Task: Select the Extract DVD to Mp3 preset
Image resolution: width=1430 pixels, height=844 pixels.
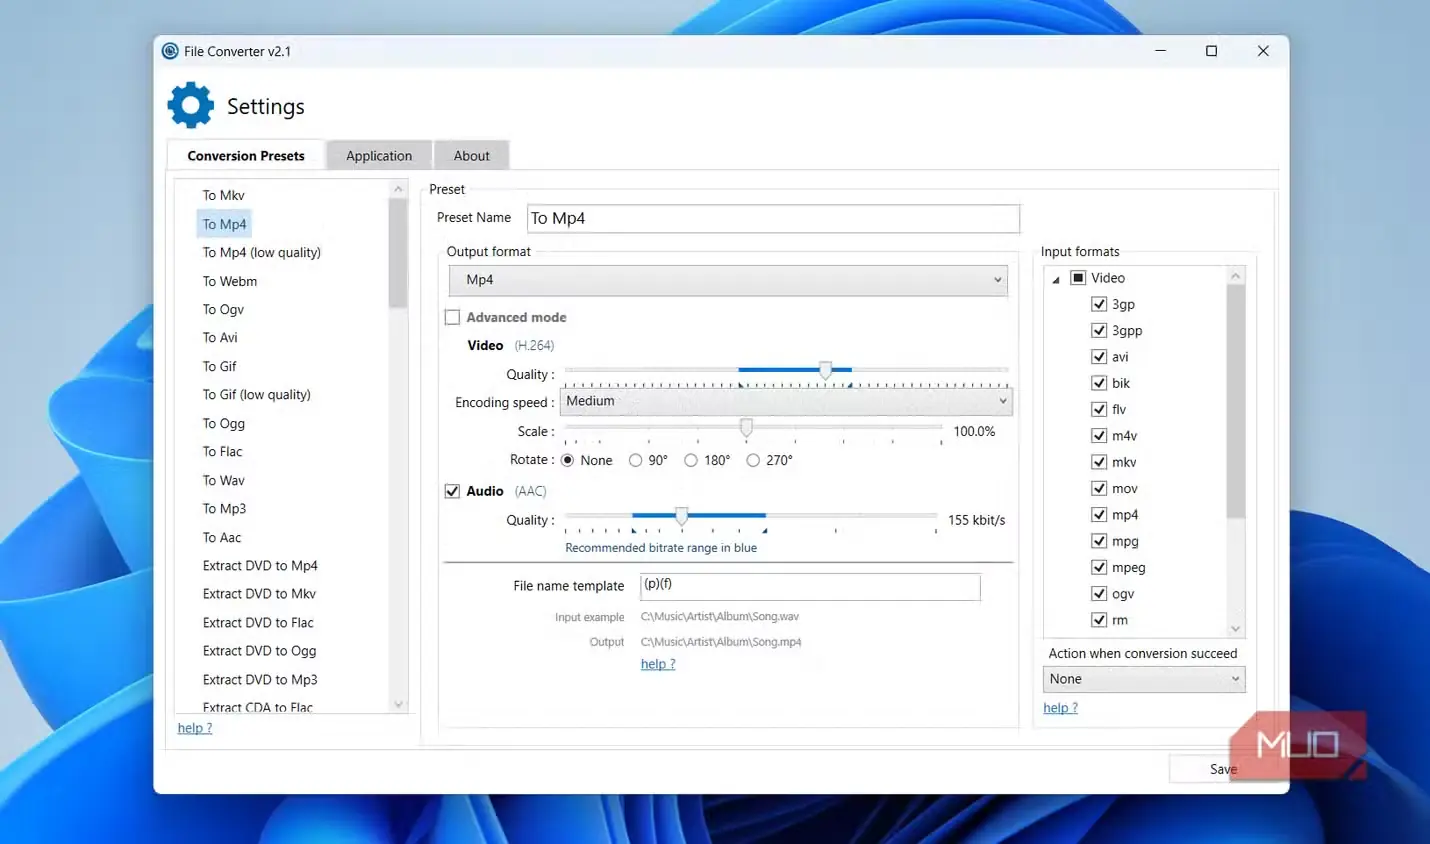Action: [260, 679]
